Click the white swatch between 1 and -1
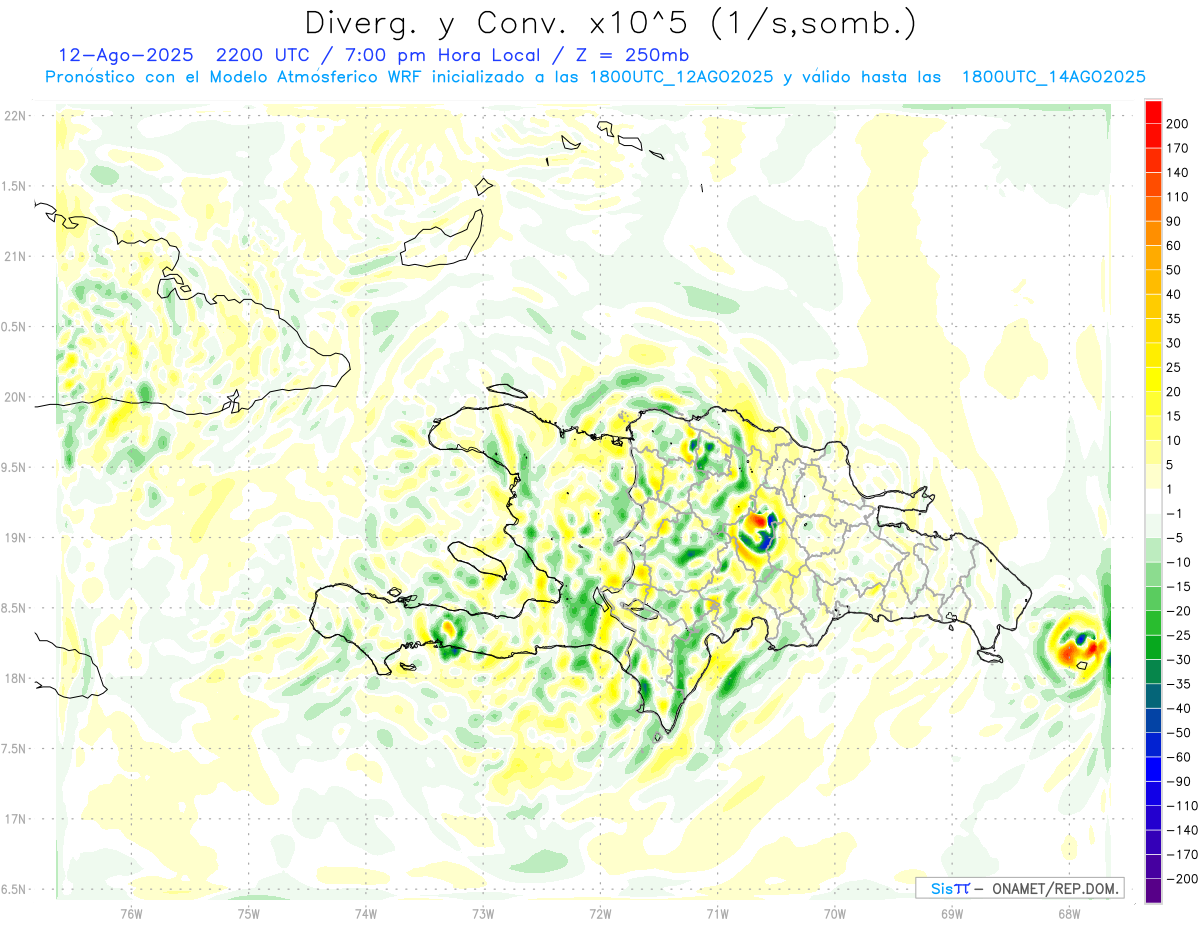The image size is (1200, 927). click(1153, 502)
